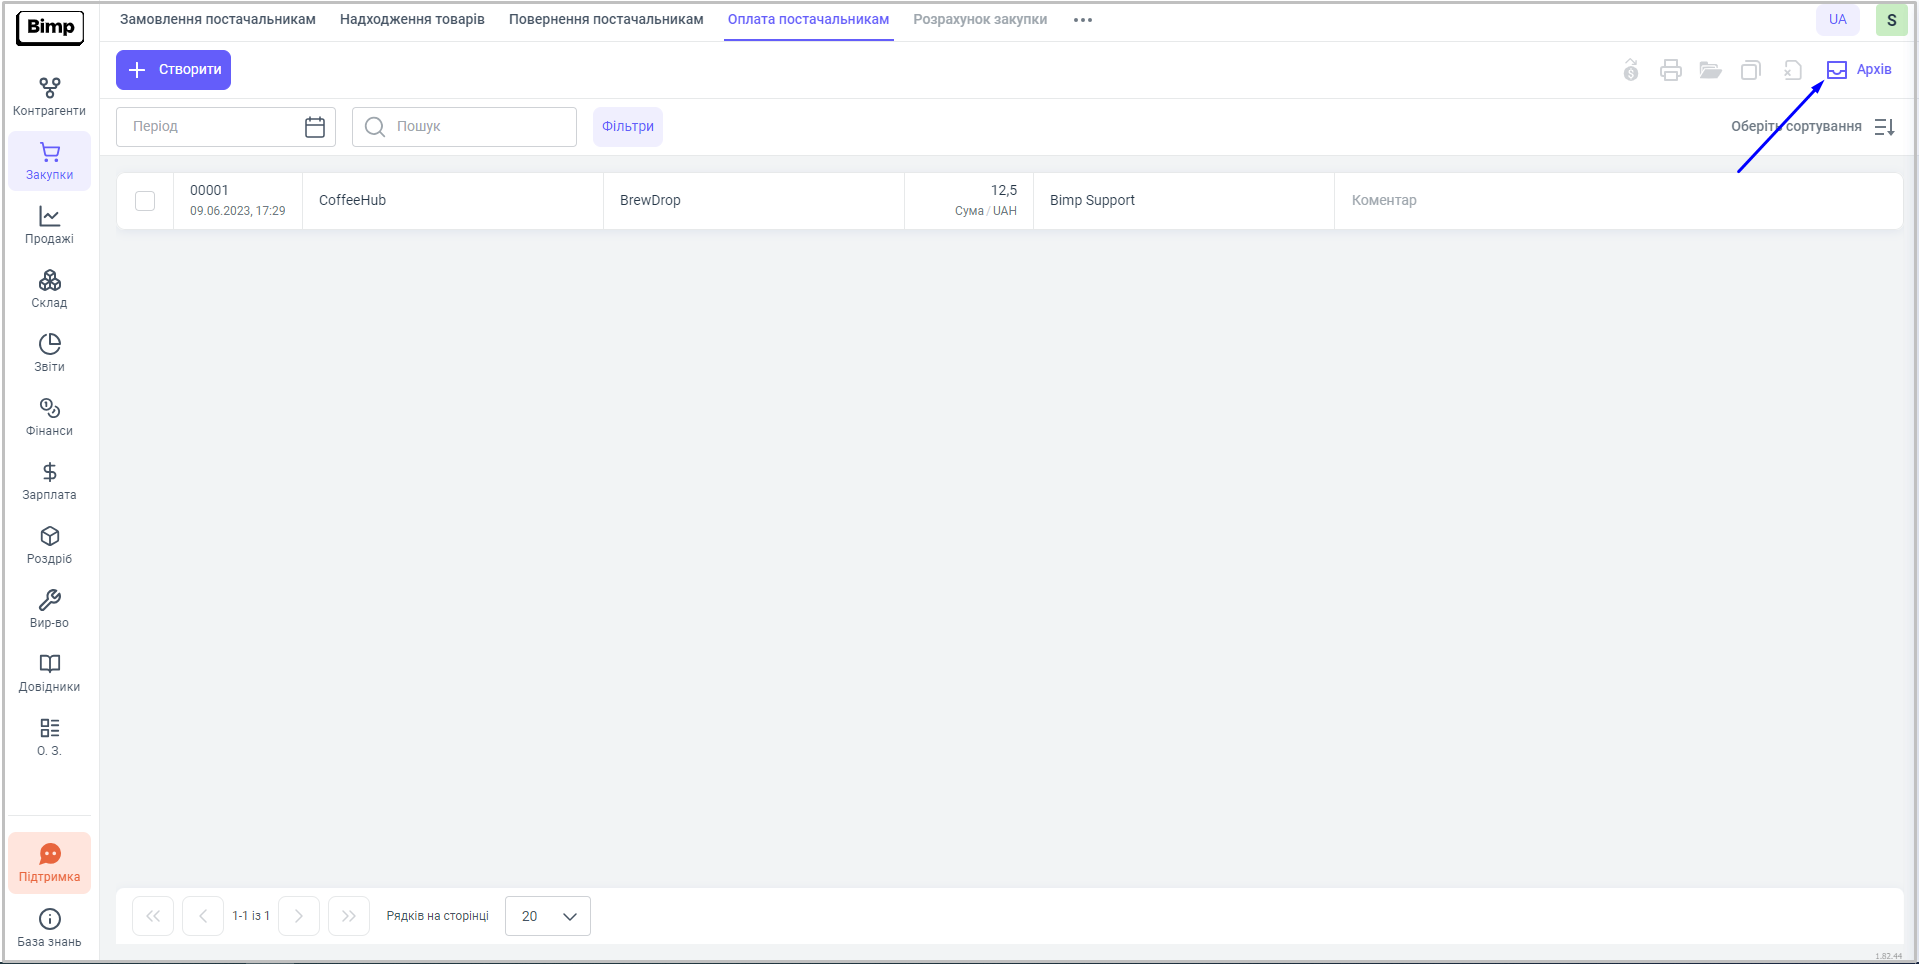Viewport: 1919px width, 964px height.
Task: Open Звіти reports section
Action: [49, 353]
